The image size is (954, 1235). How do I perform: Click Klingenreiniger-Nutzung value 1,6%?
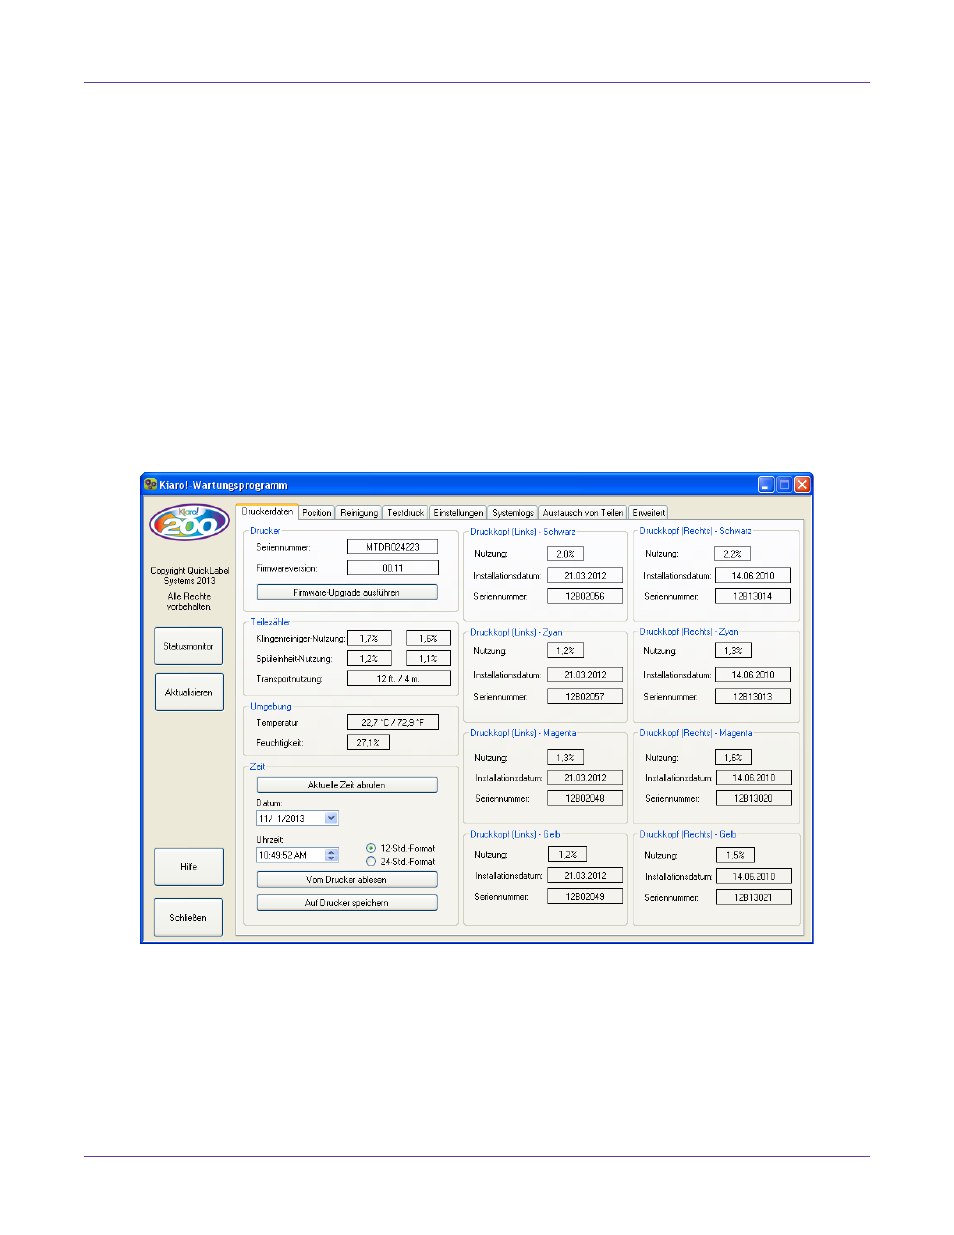(x=429, y=638)
